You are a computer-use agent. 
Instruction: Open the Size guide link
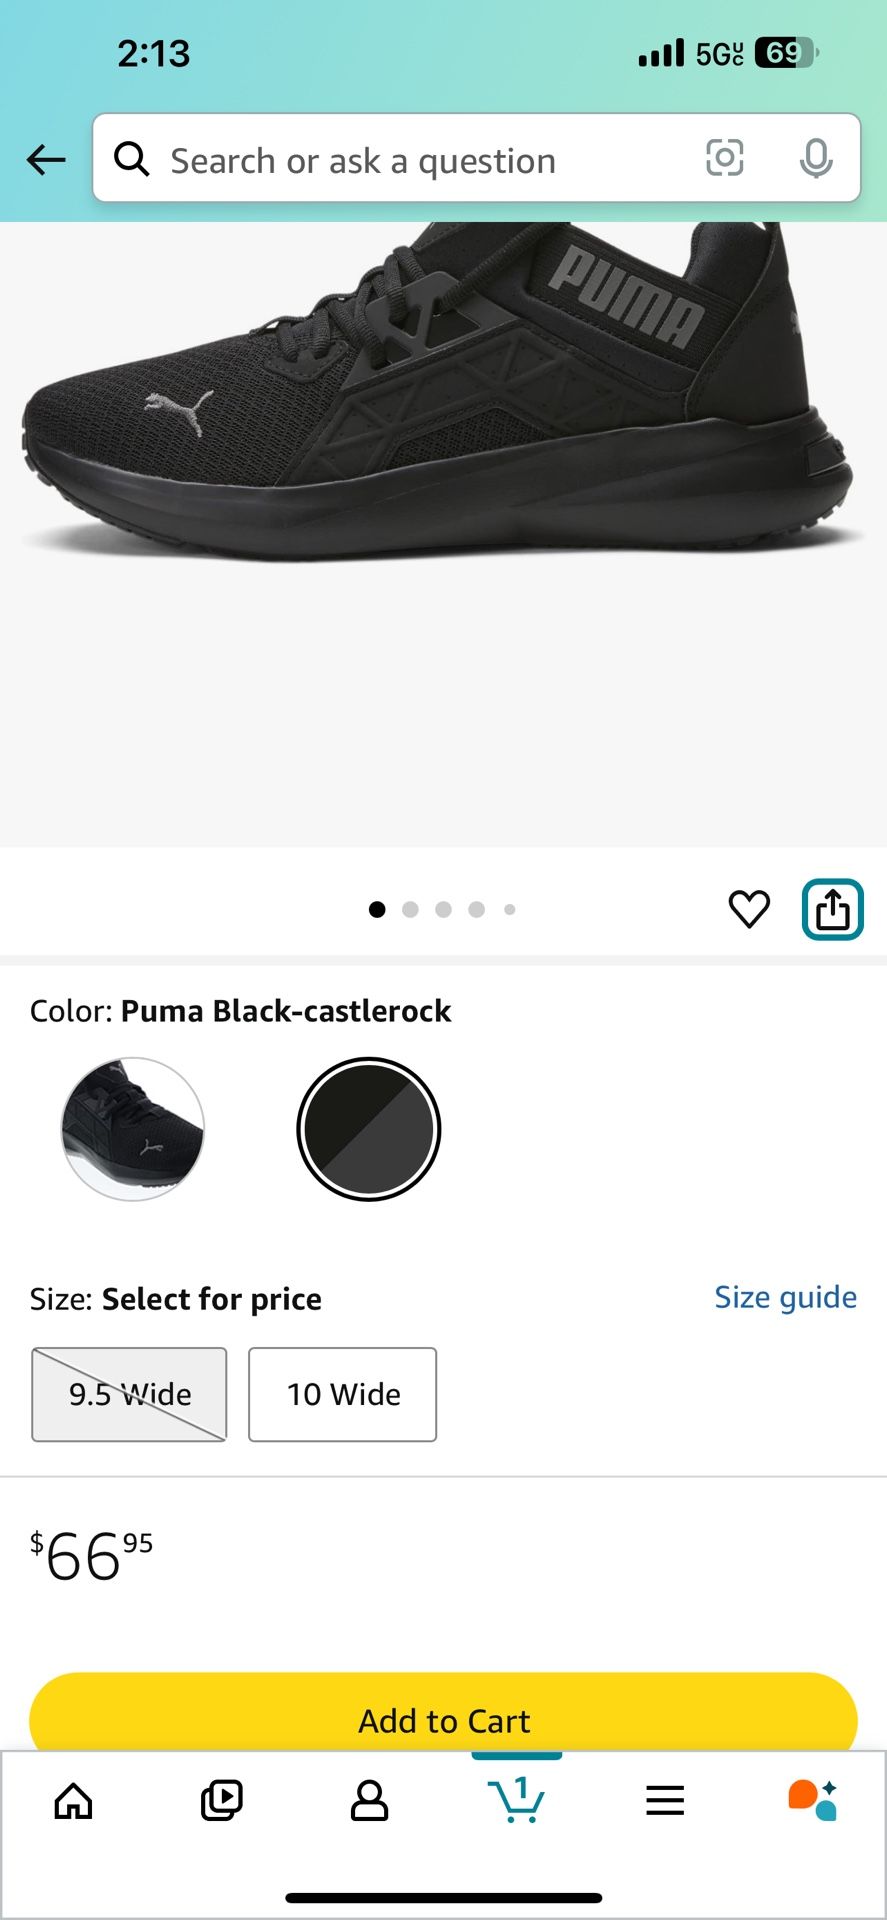click(785, 1297)
